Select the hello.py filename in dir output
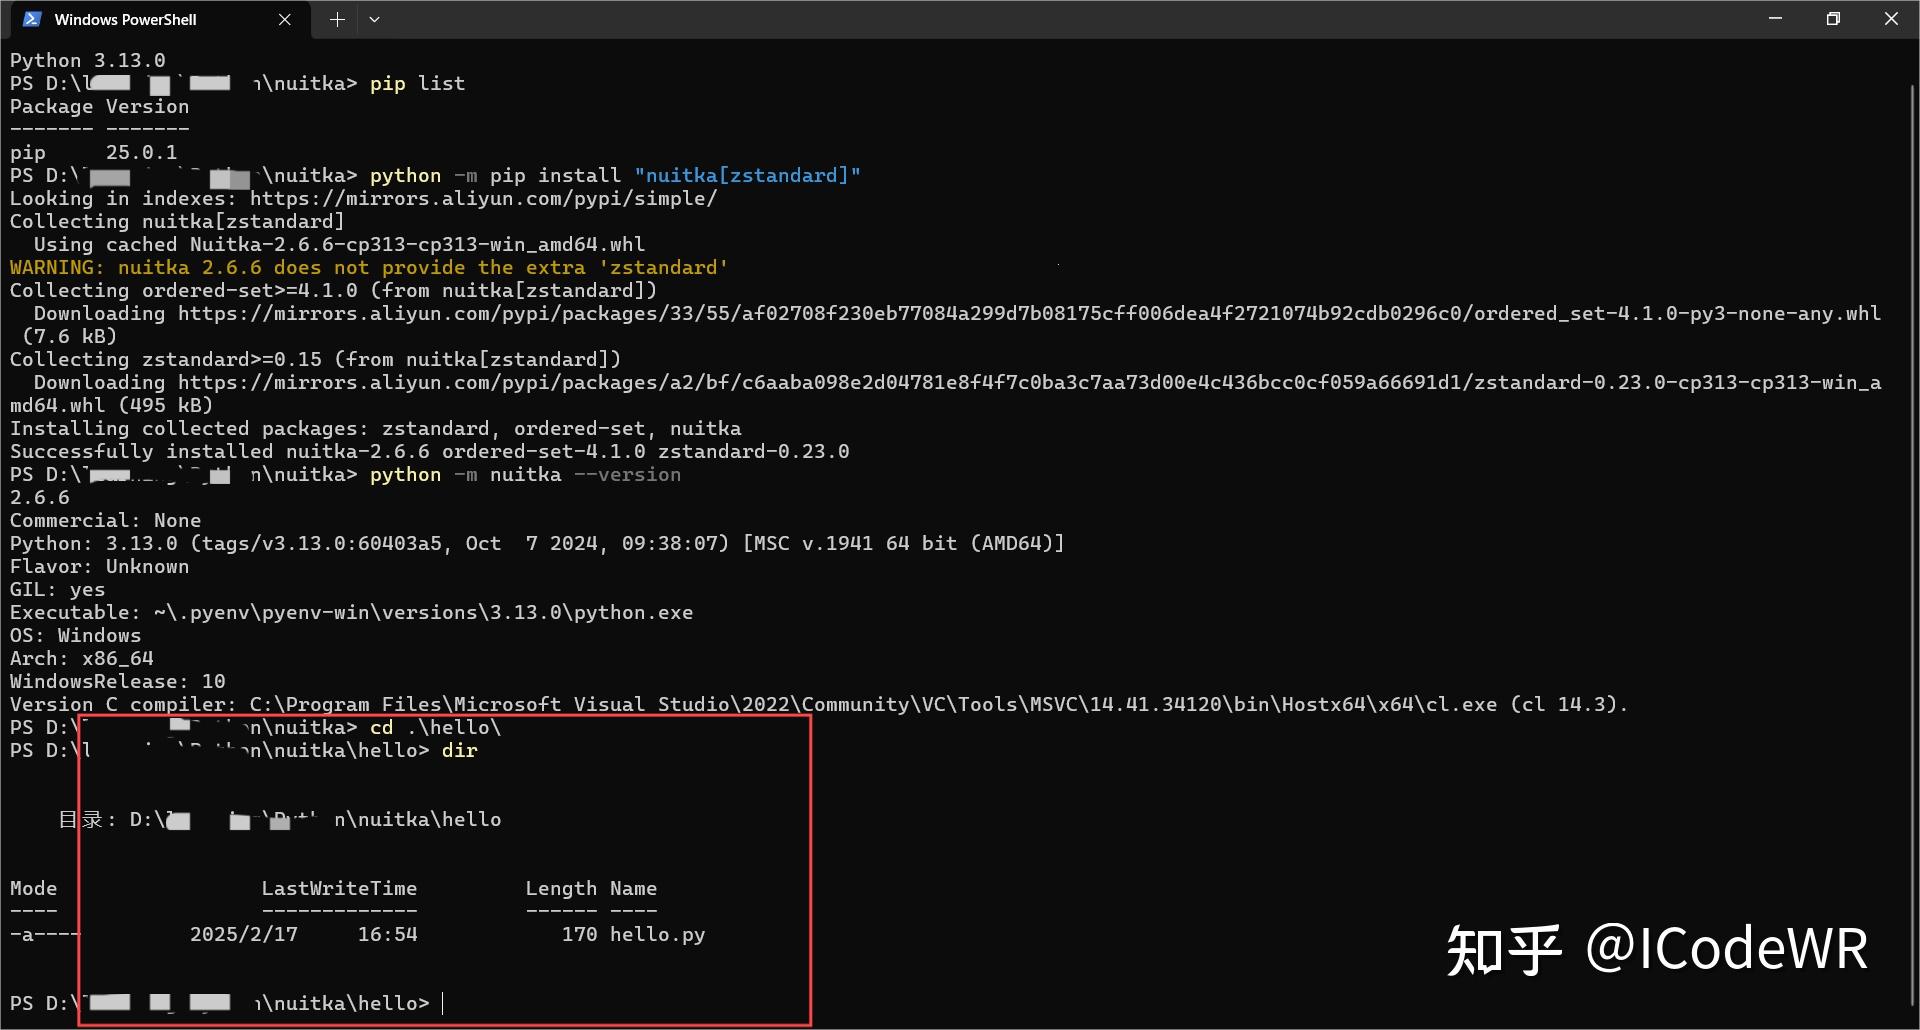This screenshot has height=1030, width=1920. [657, 934]
